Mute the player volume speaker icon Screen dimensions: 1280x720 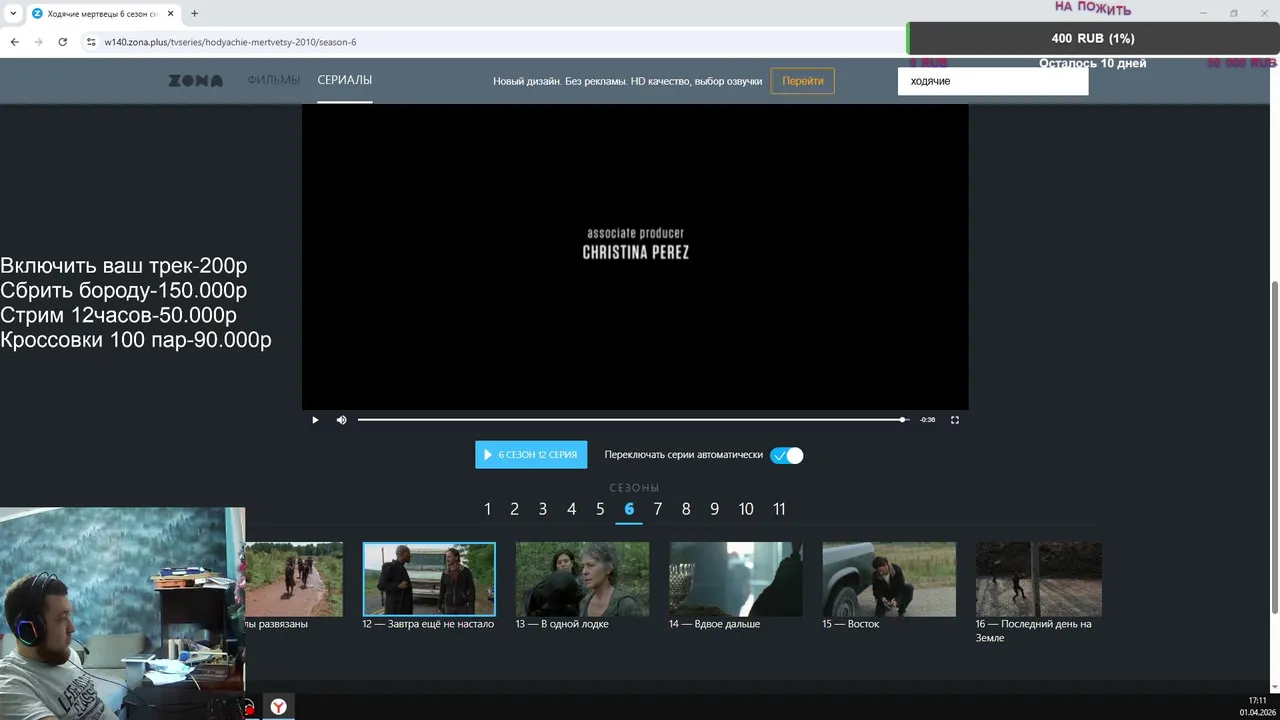pos(341,420)
